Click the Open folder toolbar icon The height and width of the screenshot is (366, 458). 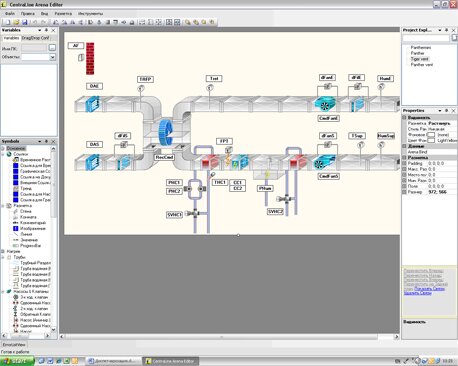(16, 22)
